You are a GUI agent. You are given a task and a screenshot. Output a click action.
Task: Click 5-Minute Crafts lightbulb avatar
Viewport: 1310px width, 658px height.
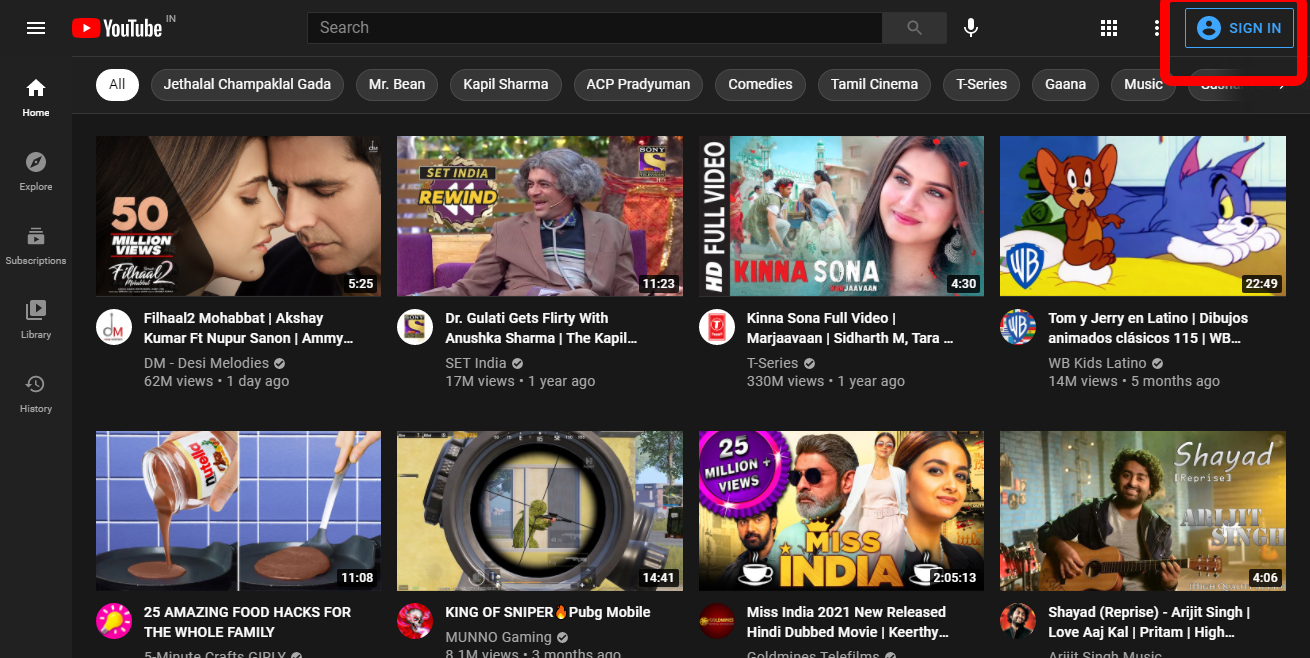point(114,621)
